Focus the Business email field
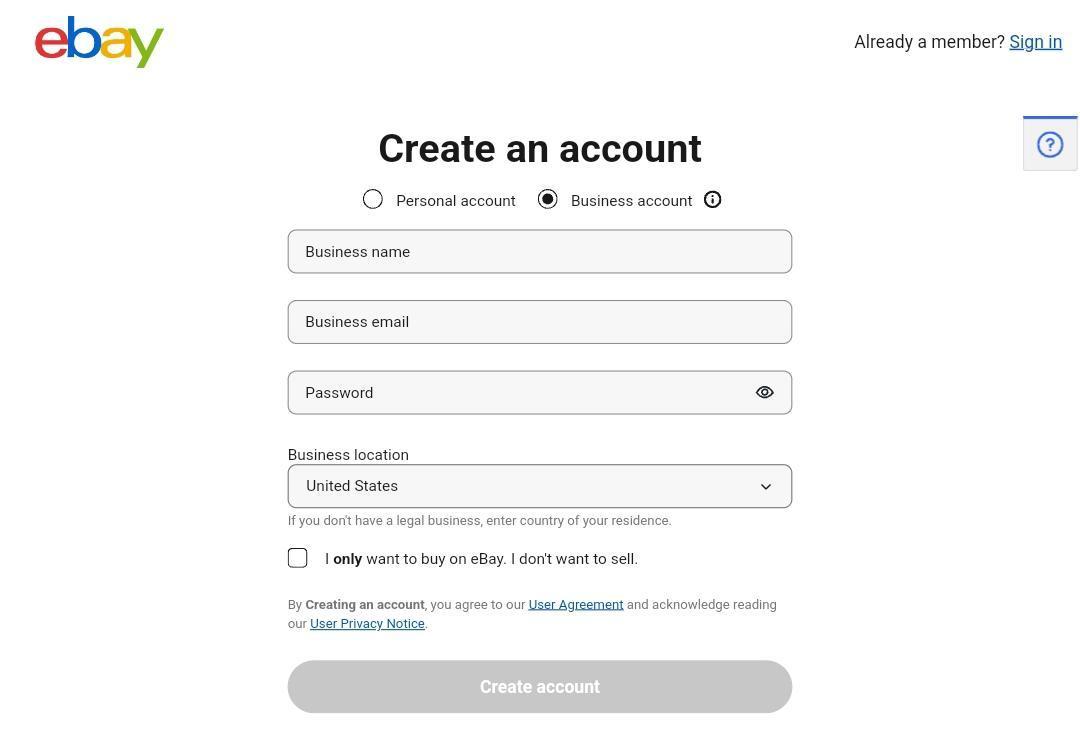Screen dimensions: 1080x737 point(540,322)
